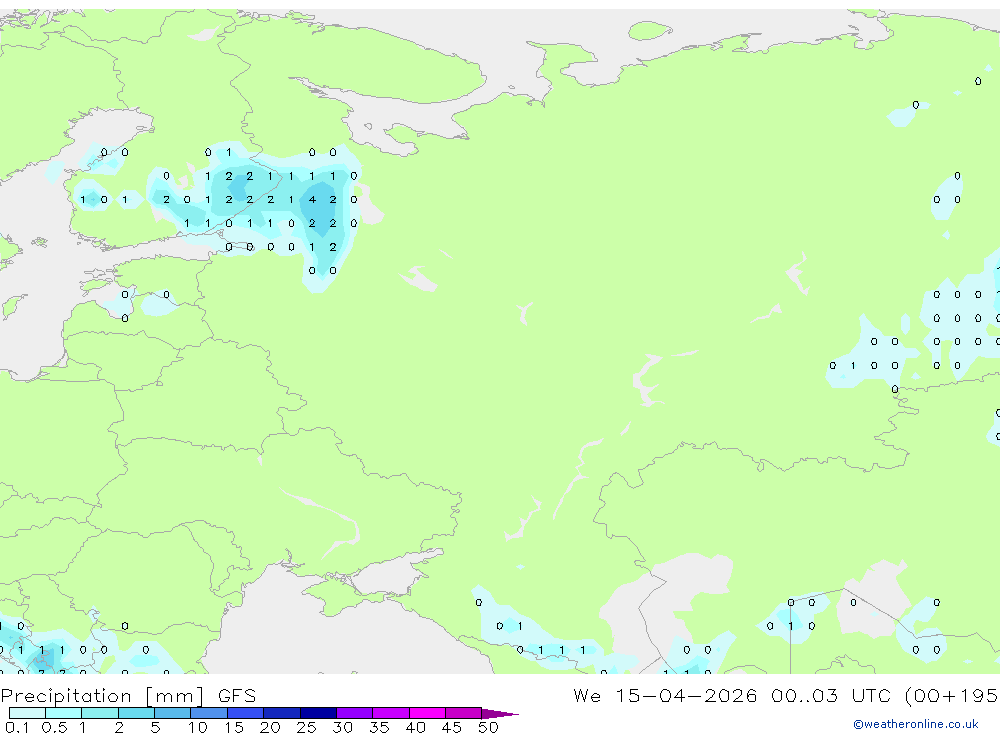Pick the 10–15 mm legend color swatch
Viewport: 1000px width, 733px height.
209,713
